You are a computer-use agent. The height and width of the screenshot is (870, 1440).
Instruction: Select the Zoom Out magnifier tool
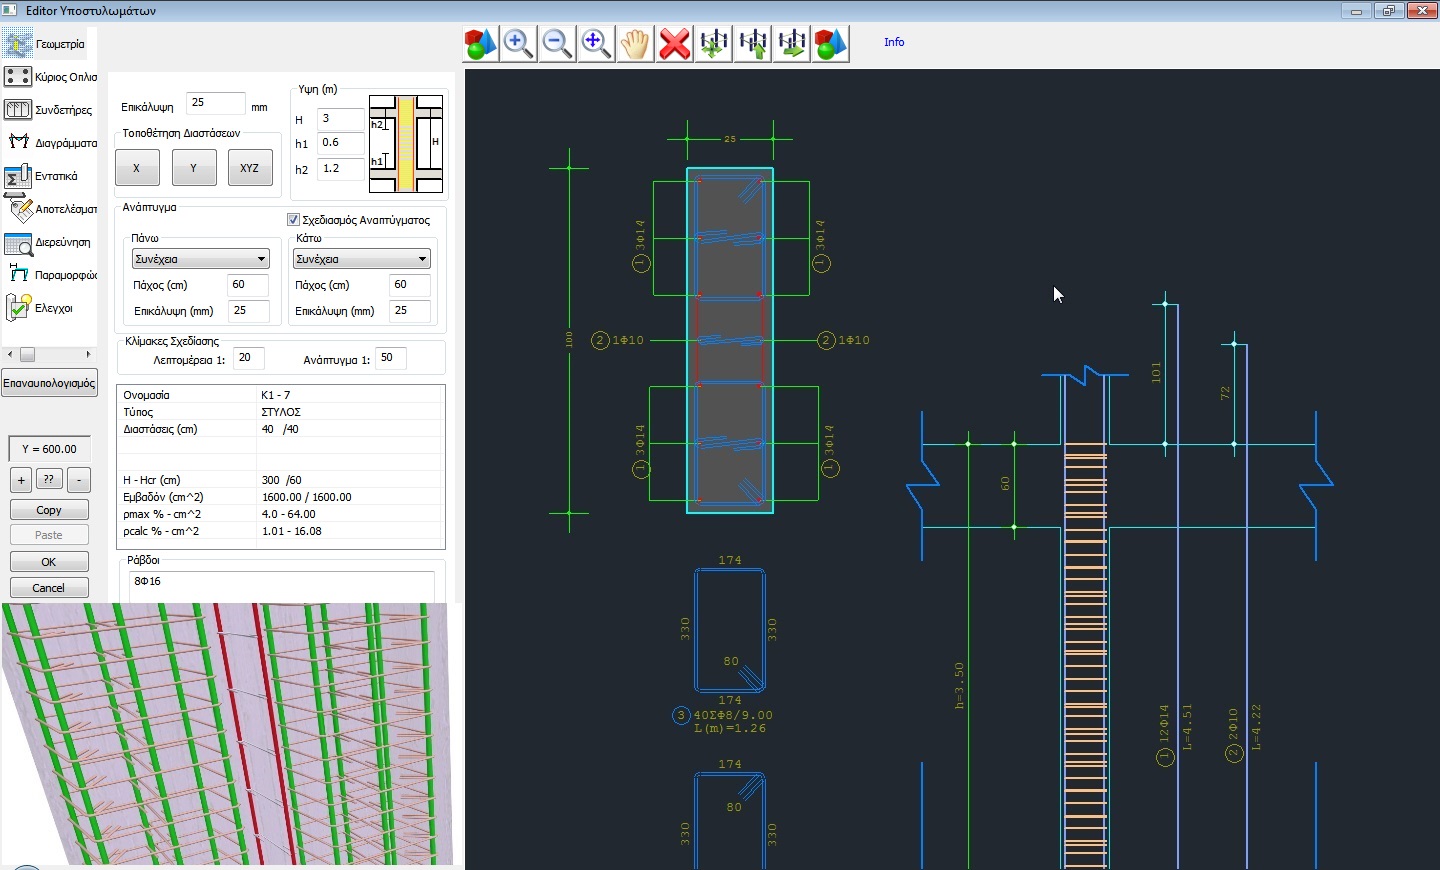point(558,44)
